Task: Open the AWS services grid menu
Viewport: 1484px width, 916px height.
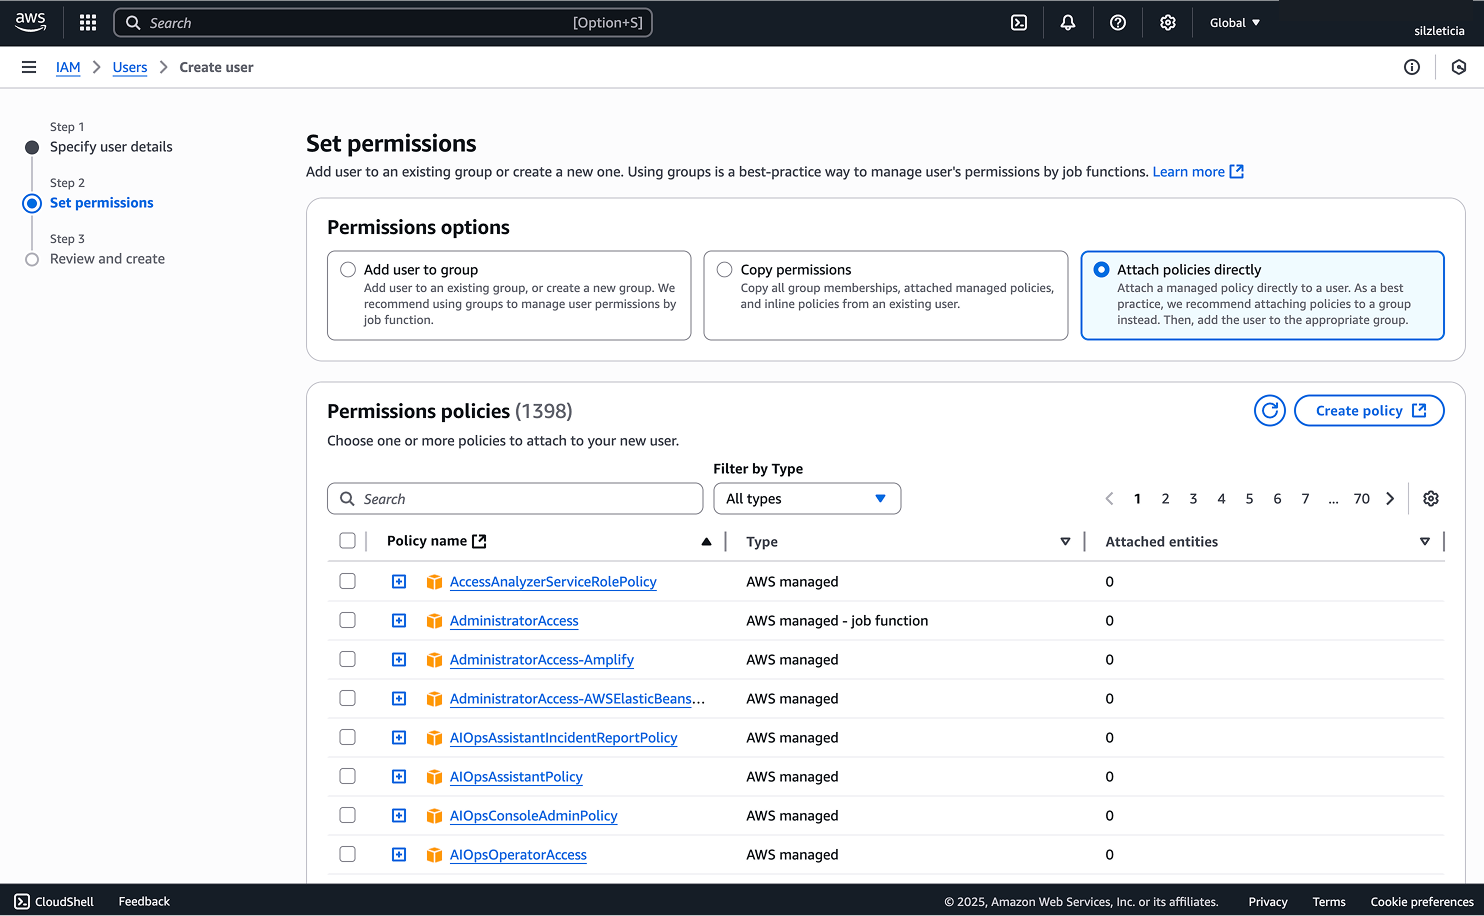Action: [x=87, y=22]
